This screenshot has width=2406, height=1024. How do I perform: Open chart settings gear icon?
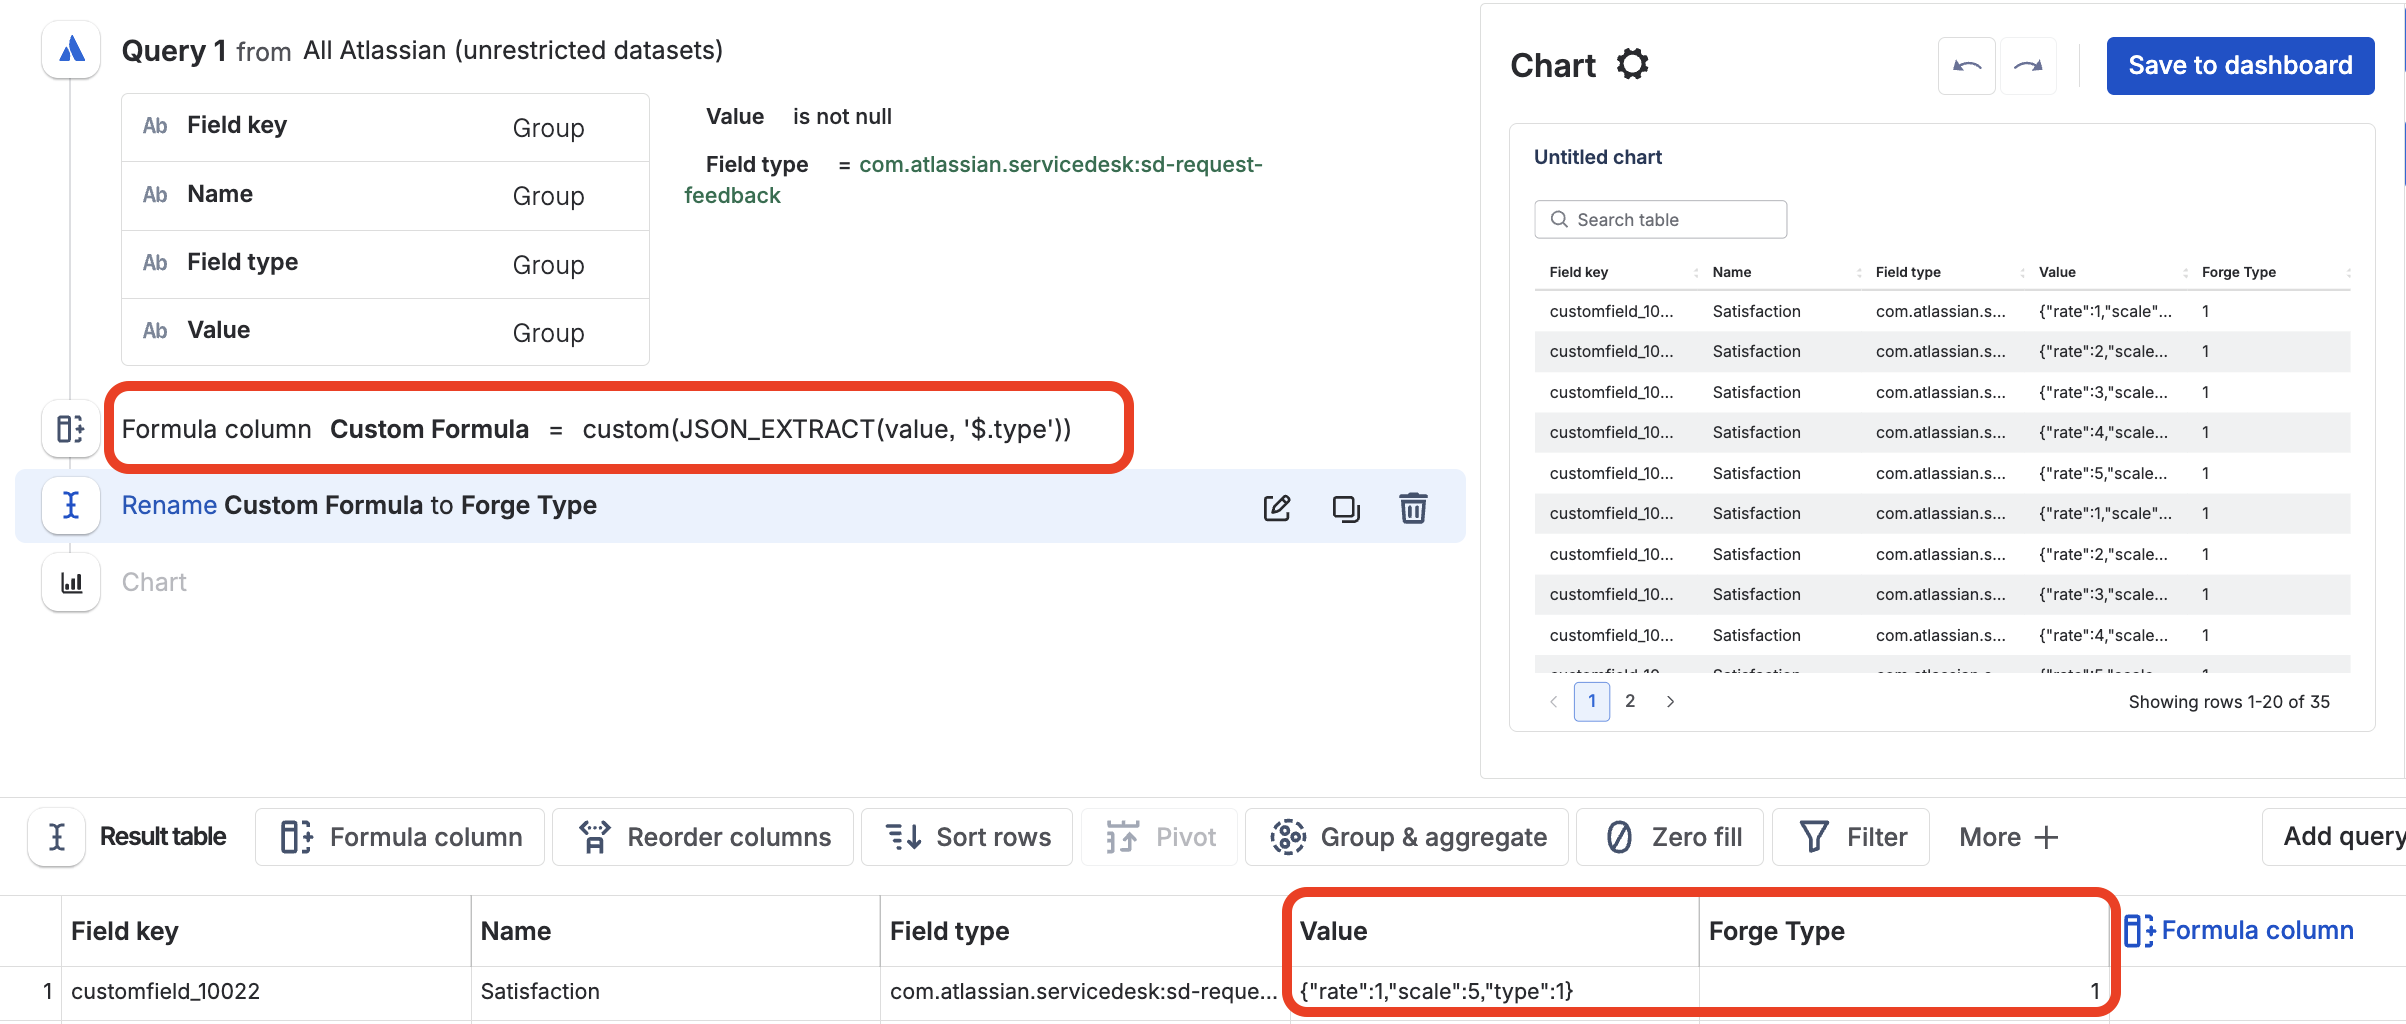(1632, 65)
